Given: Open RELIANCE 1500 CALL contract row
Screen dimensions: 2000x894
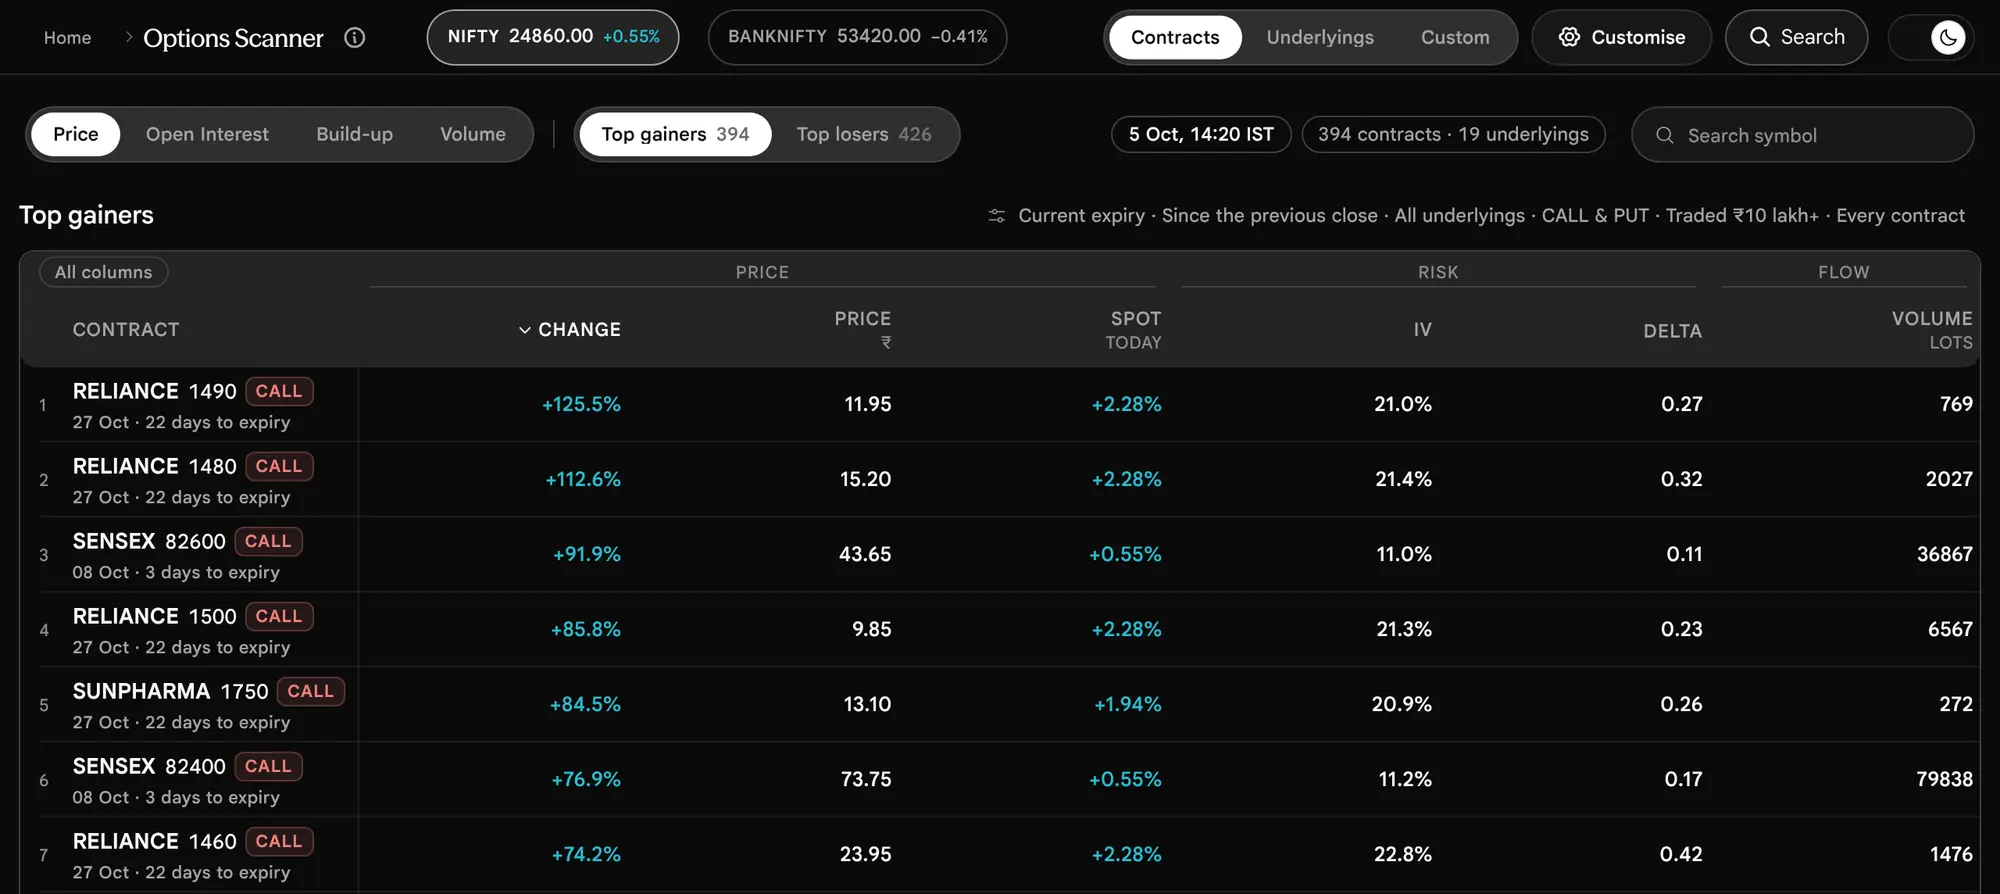Looking at the screenshot, I should coord(1000,629).
